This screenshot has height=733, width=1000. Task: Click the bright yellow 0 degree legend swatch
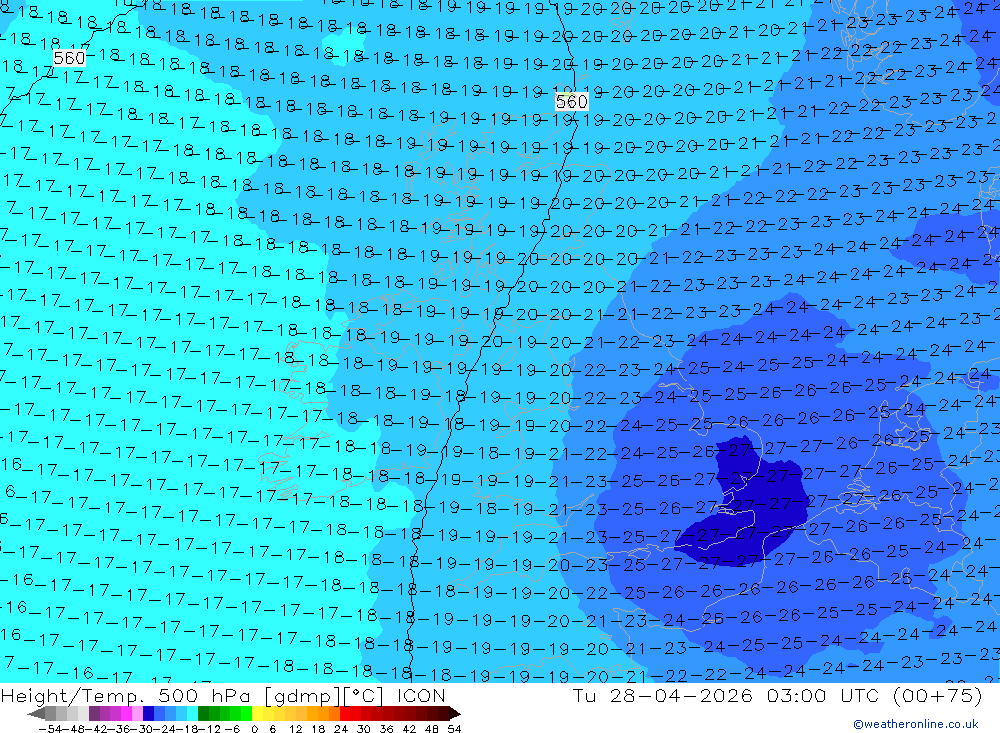coord(258,713)
